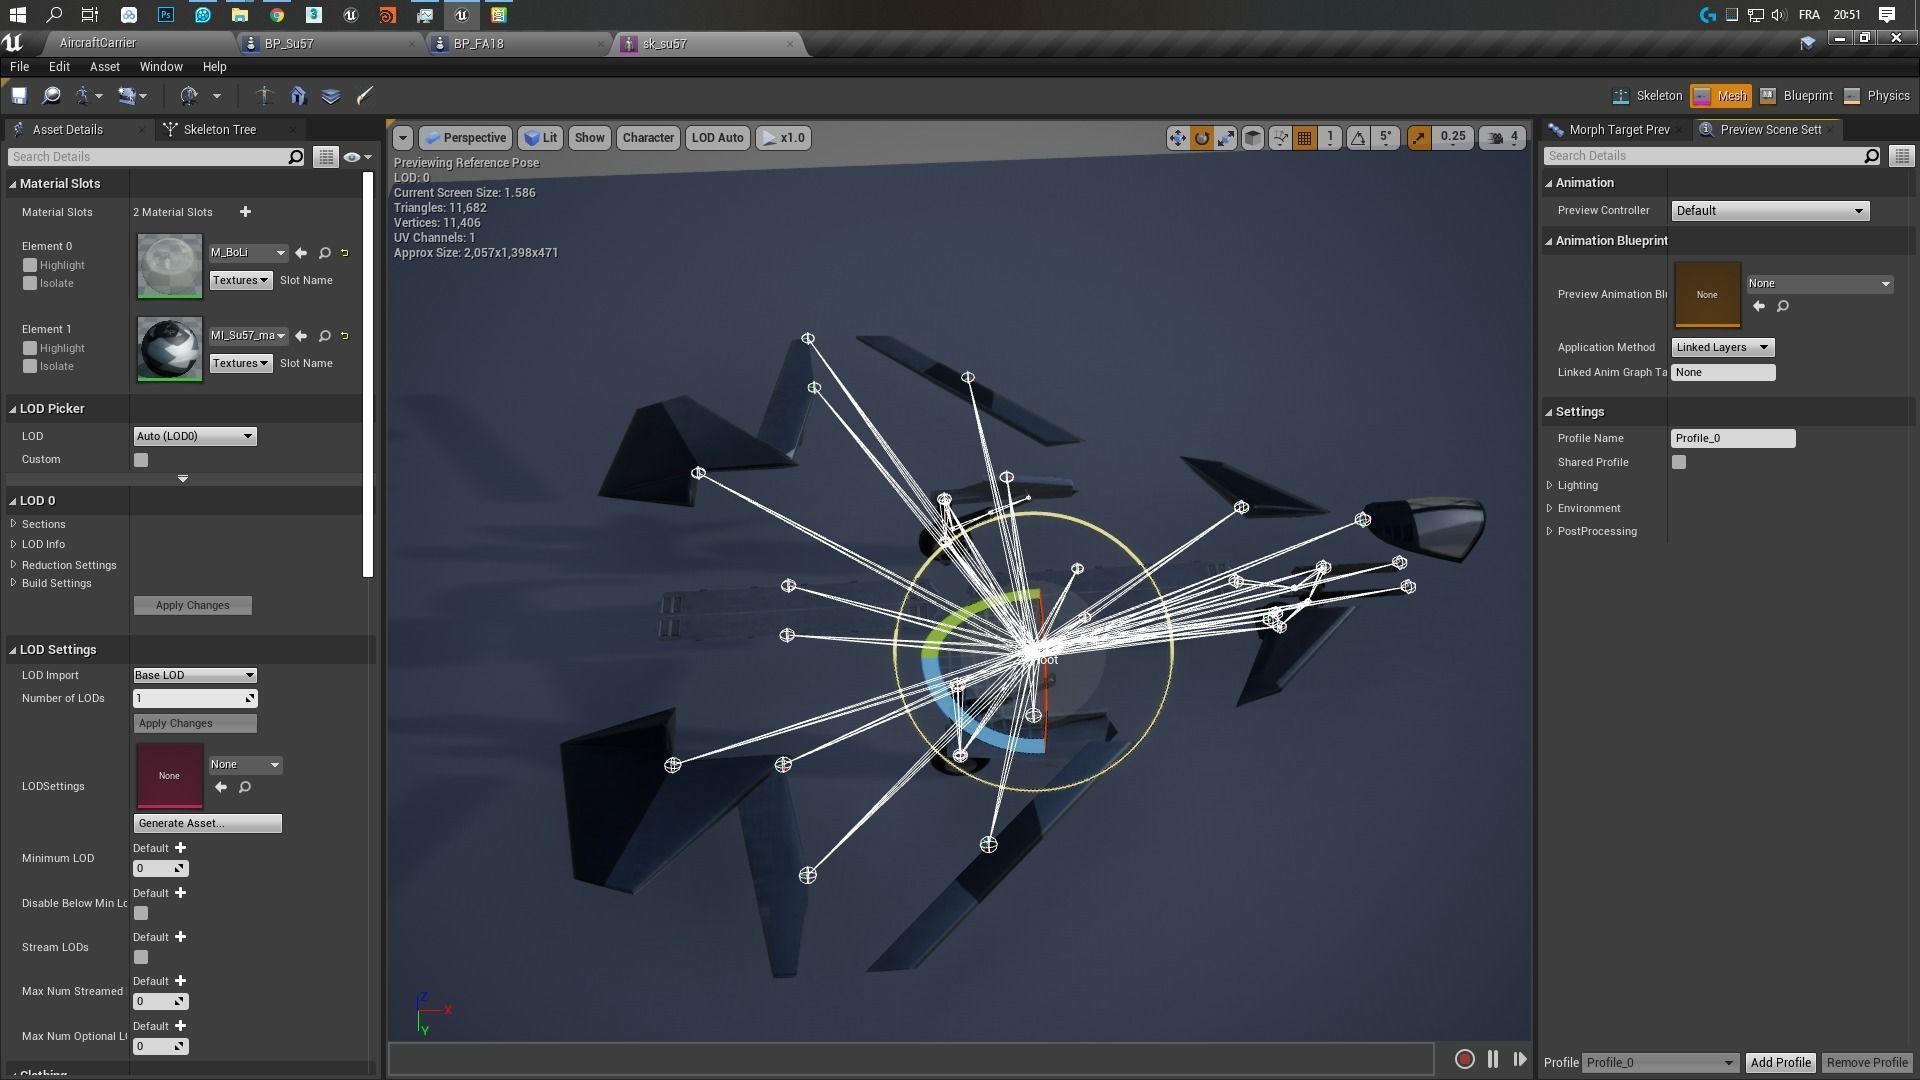Image resolution: width=1920 pixels, height=1080 pixels.
Task: Enable Isolate checkbox for Element 1
Action: pyautogui.click(x=30, y=366)
